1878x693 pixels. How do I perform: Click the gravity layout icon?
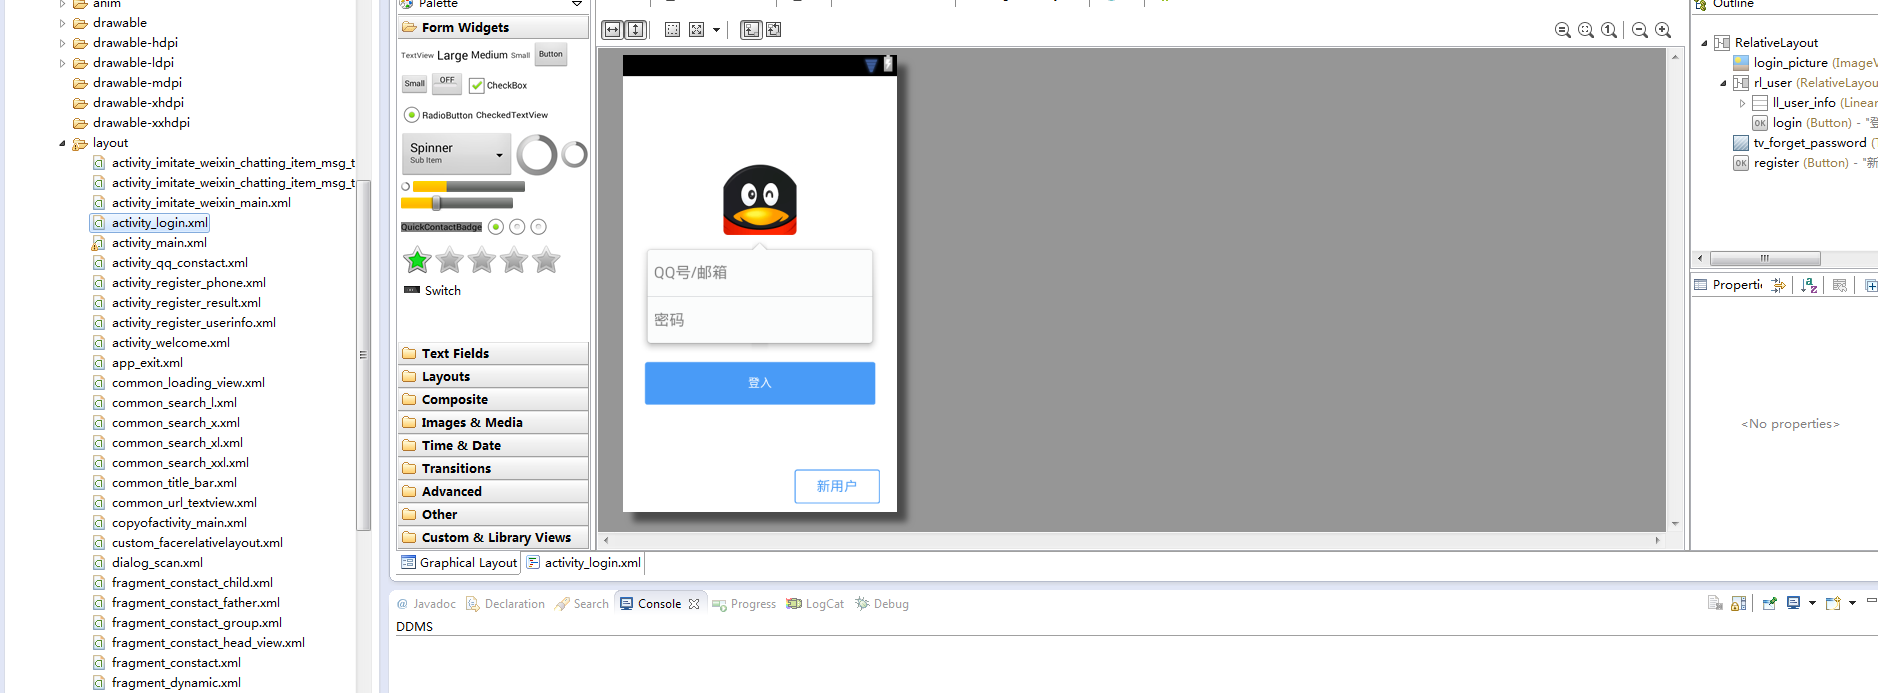click(x=697, y=30)
